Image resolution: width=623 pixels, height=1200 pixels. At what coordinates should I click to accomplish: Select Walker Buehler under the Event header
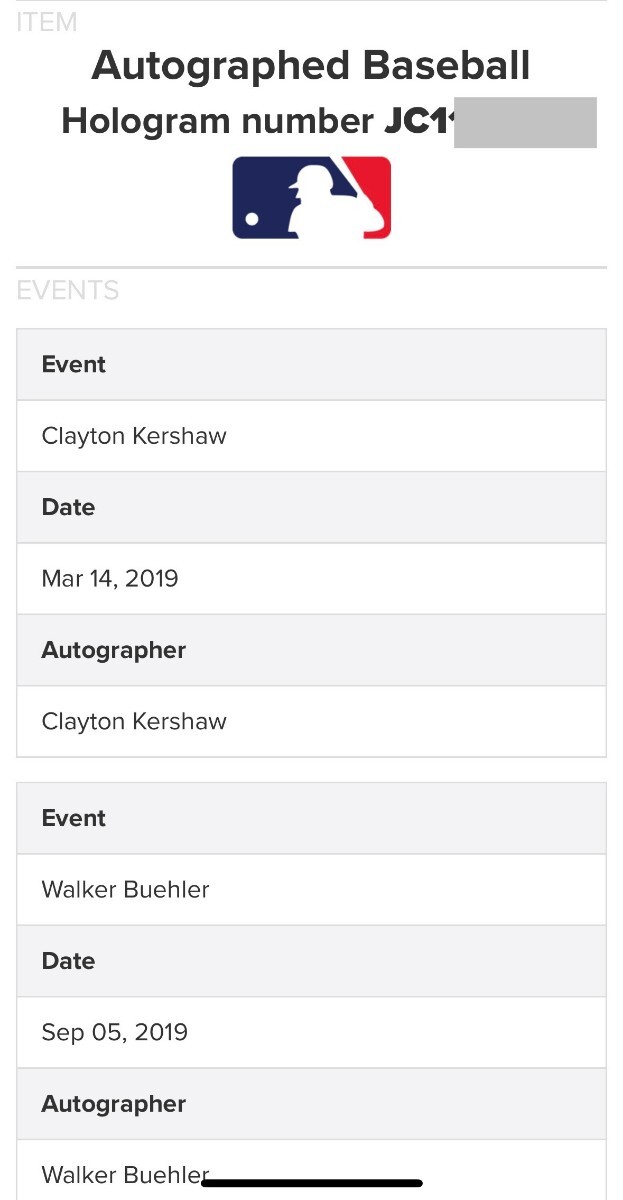[x=125, y=890]
